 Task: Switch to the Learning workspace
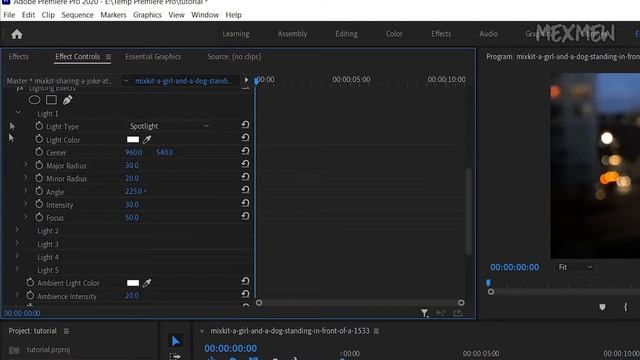tap(236, 34)
